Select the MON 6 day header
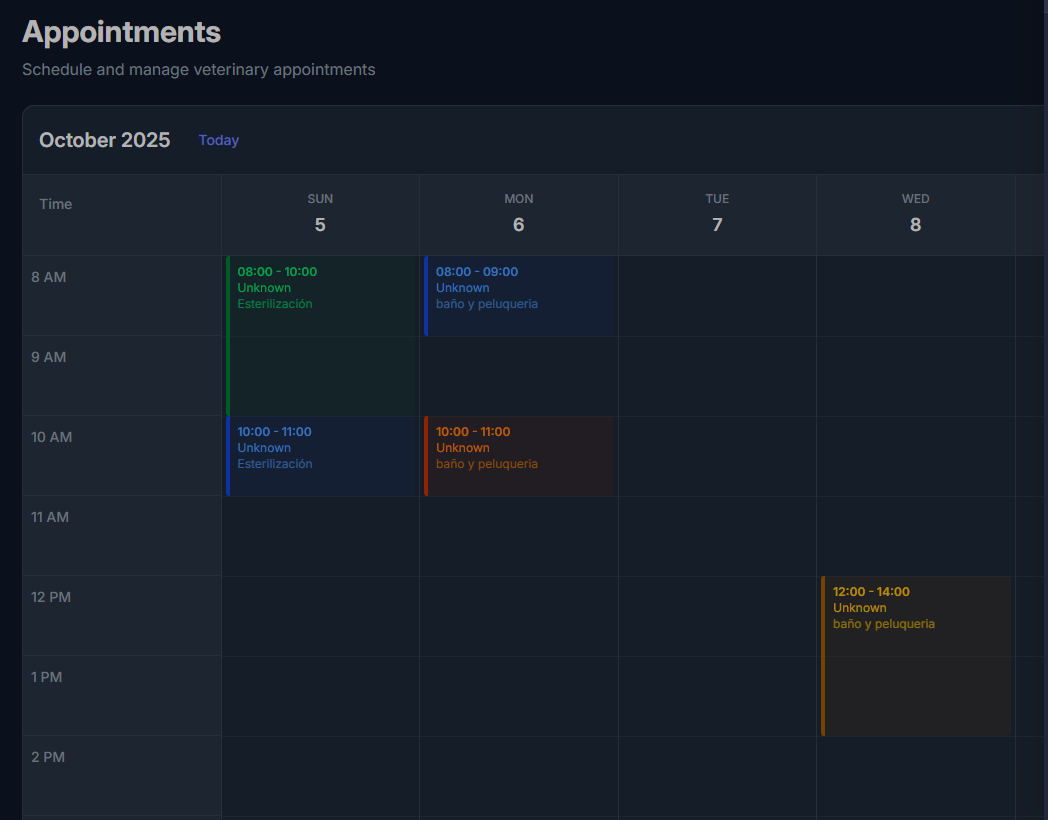1048x820 pixels. 518,214
